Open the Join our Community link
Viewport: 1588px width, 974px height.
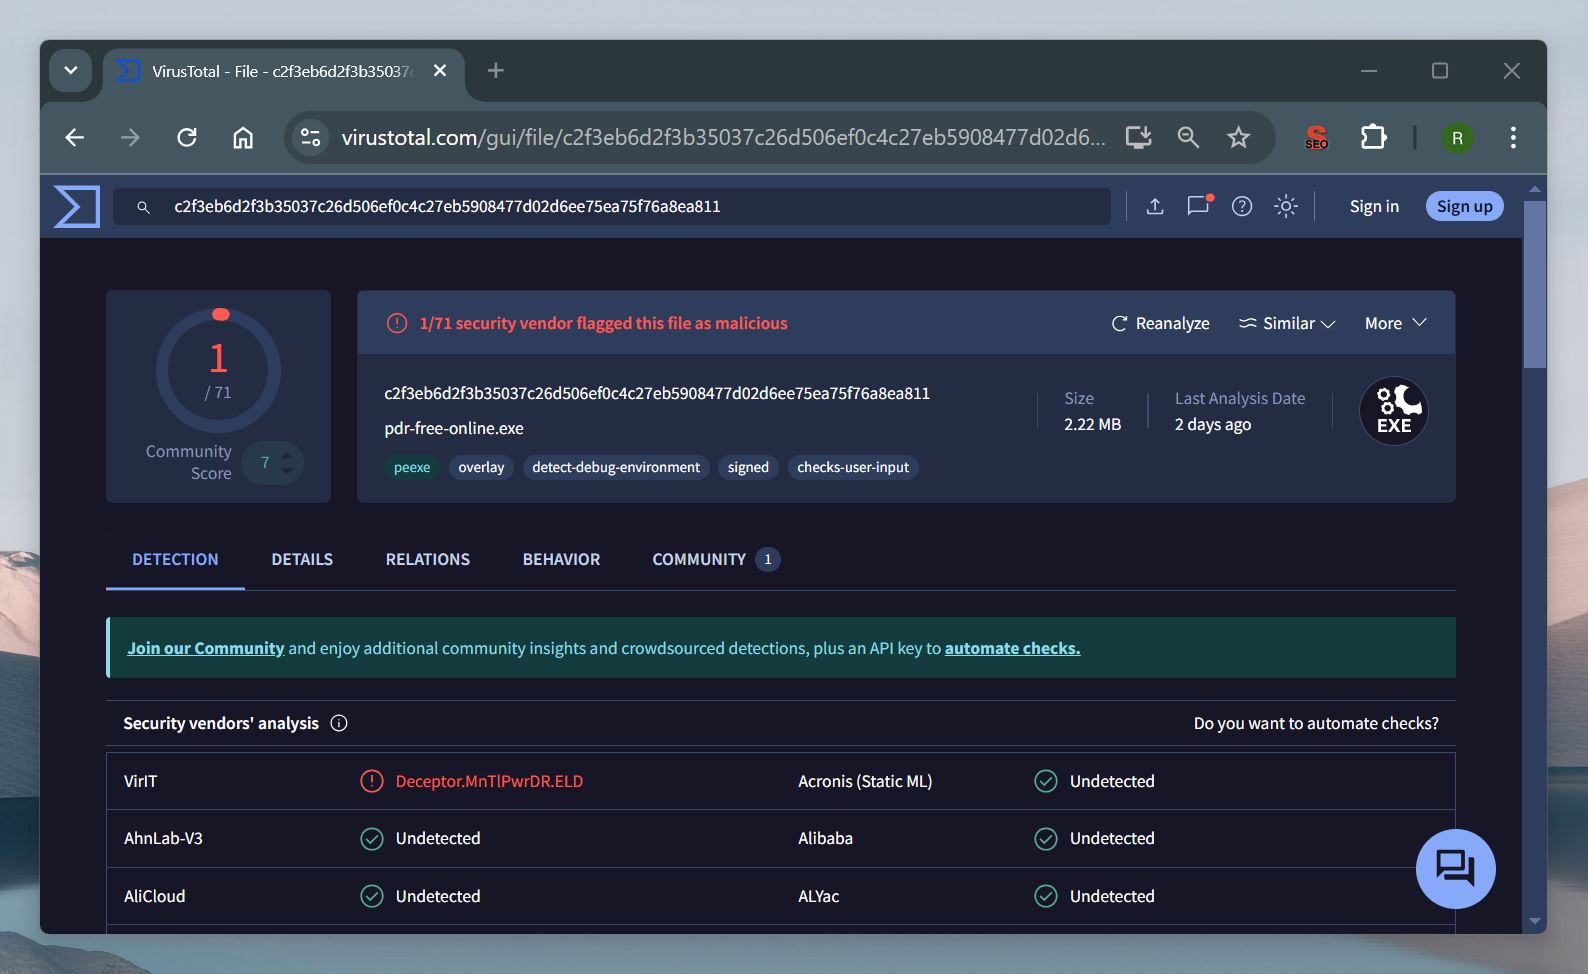click(x=205, y=648)
